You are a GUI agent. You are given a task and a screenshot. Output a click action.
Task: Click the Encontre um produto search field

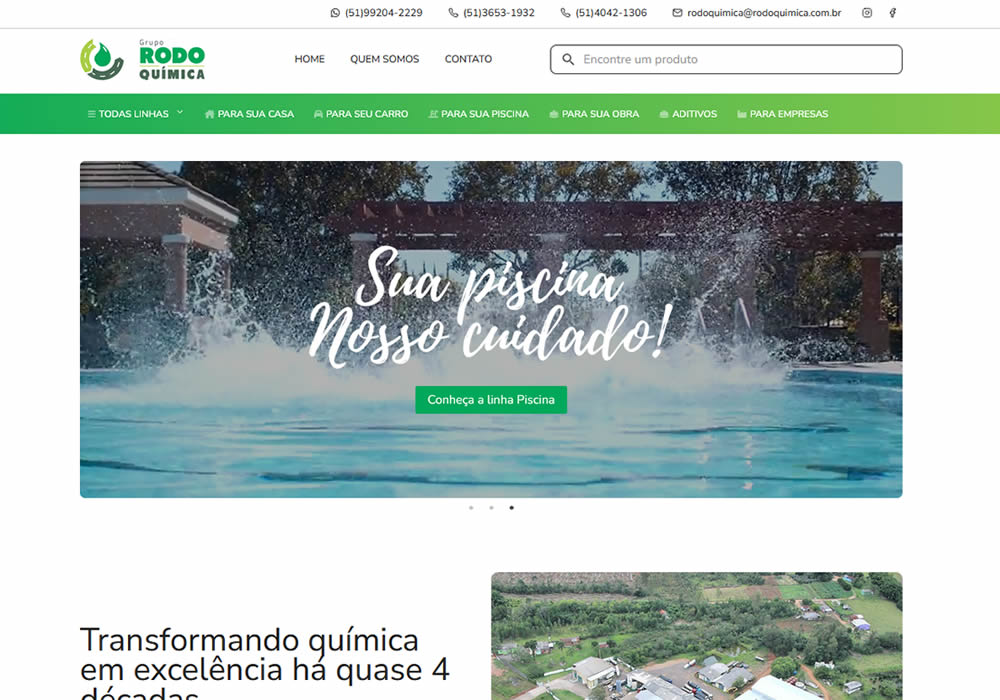pyautogui.click(x=726, y=59)
